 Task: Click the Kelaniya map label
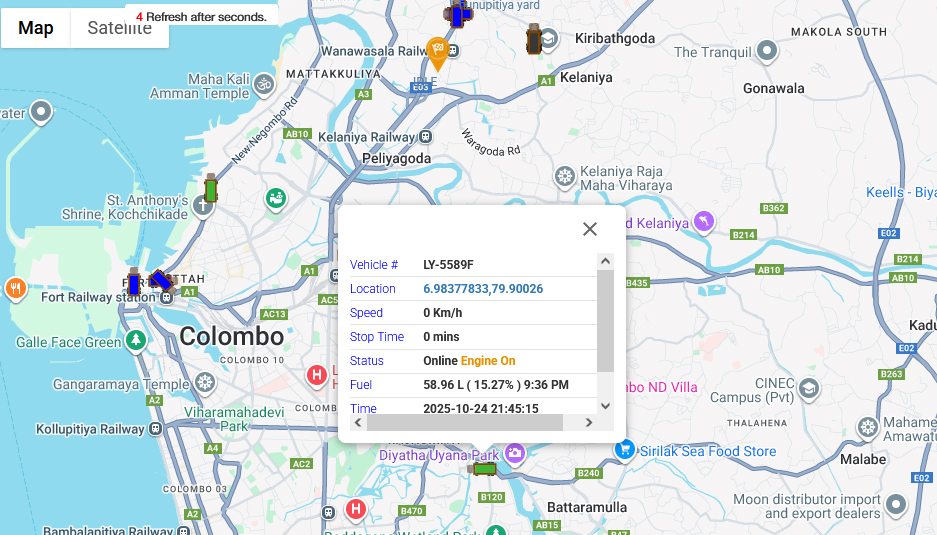(586, 78)
